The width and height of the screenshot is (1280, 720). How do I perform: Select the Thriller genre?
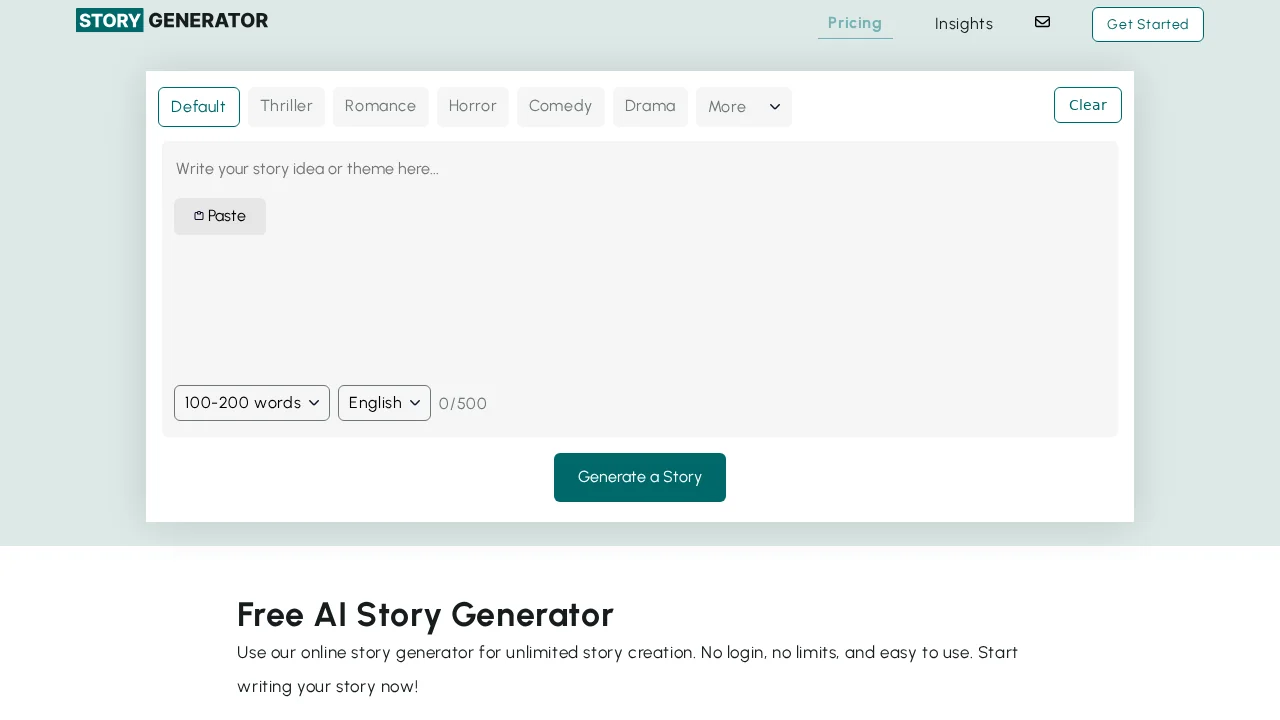coord(286,106)
